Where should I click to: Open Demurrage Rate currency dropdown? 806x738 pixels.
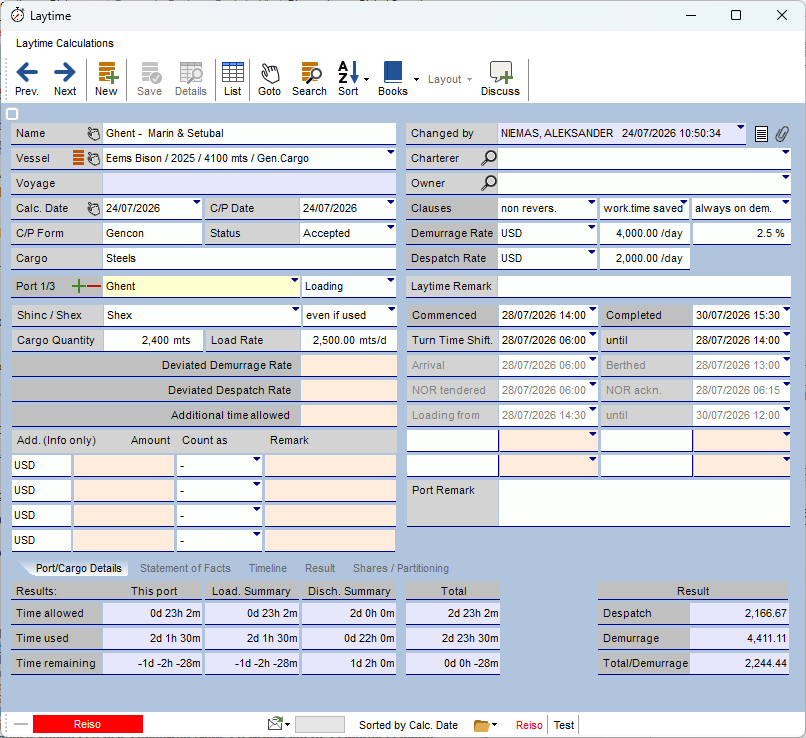point(592,227)
